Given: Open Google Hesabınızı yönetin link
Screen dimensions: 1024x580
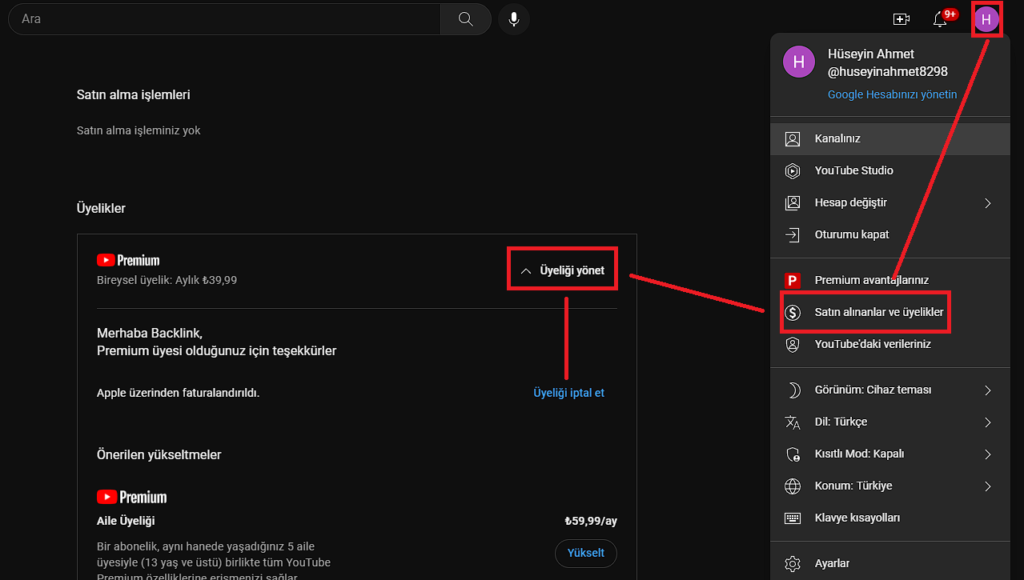Looking at the screenshot, I should (890, 94).
